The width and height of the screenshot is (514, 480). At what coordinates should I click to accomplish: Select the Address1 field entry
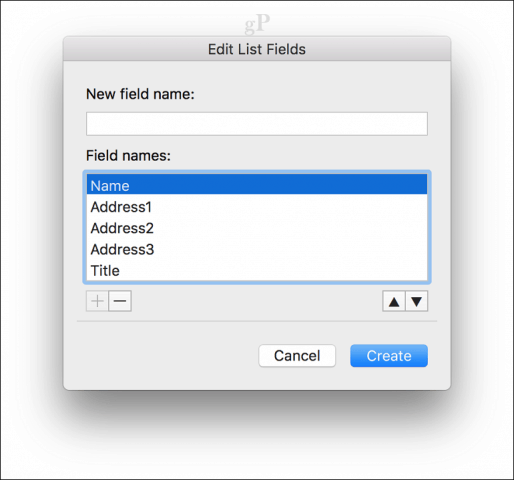257,207
